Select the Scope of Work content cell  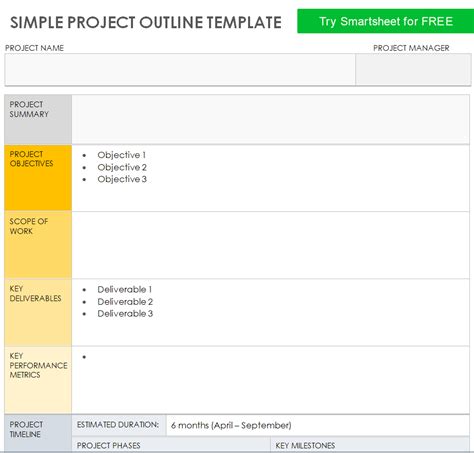270,245
